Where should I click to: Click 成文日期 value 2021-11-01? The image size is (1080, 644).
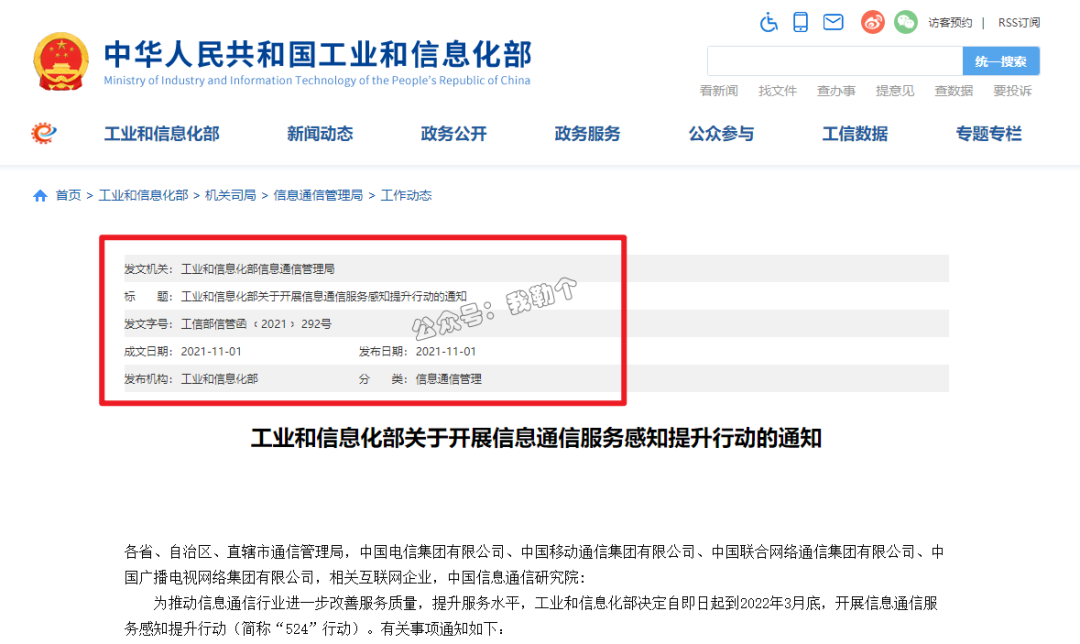tap(211, 351)
